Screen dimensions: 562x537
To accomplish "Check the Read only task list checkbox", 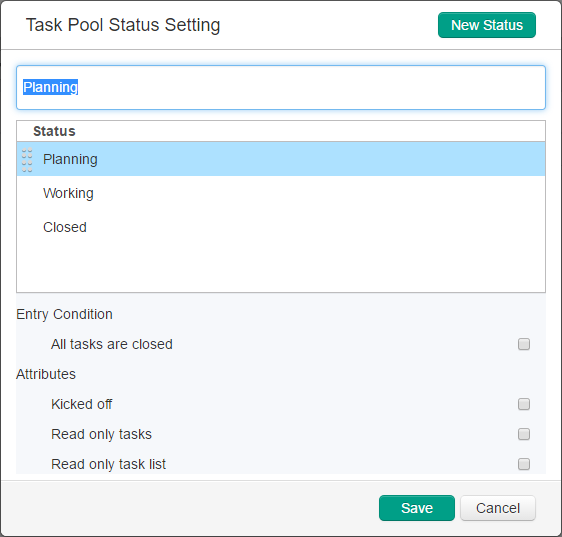I will tap(524, 464).
